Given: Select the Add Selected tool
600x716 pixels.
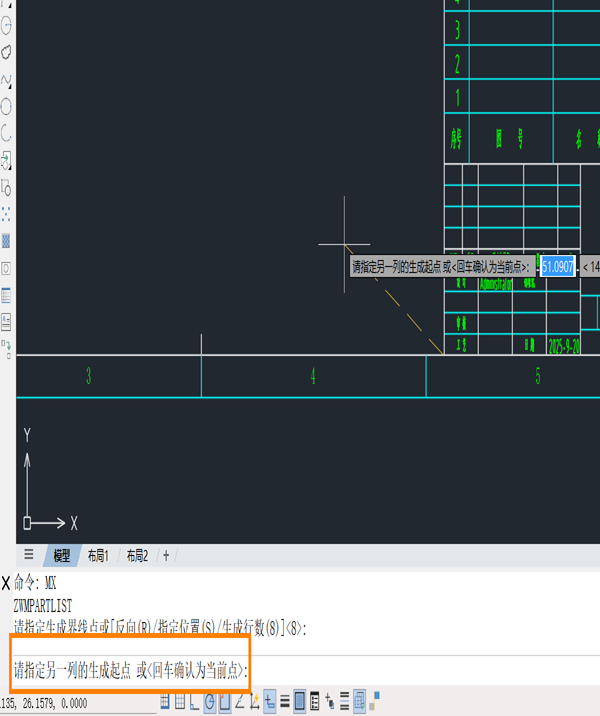Looking at the screenshot, I should tap(6, 349).
